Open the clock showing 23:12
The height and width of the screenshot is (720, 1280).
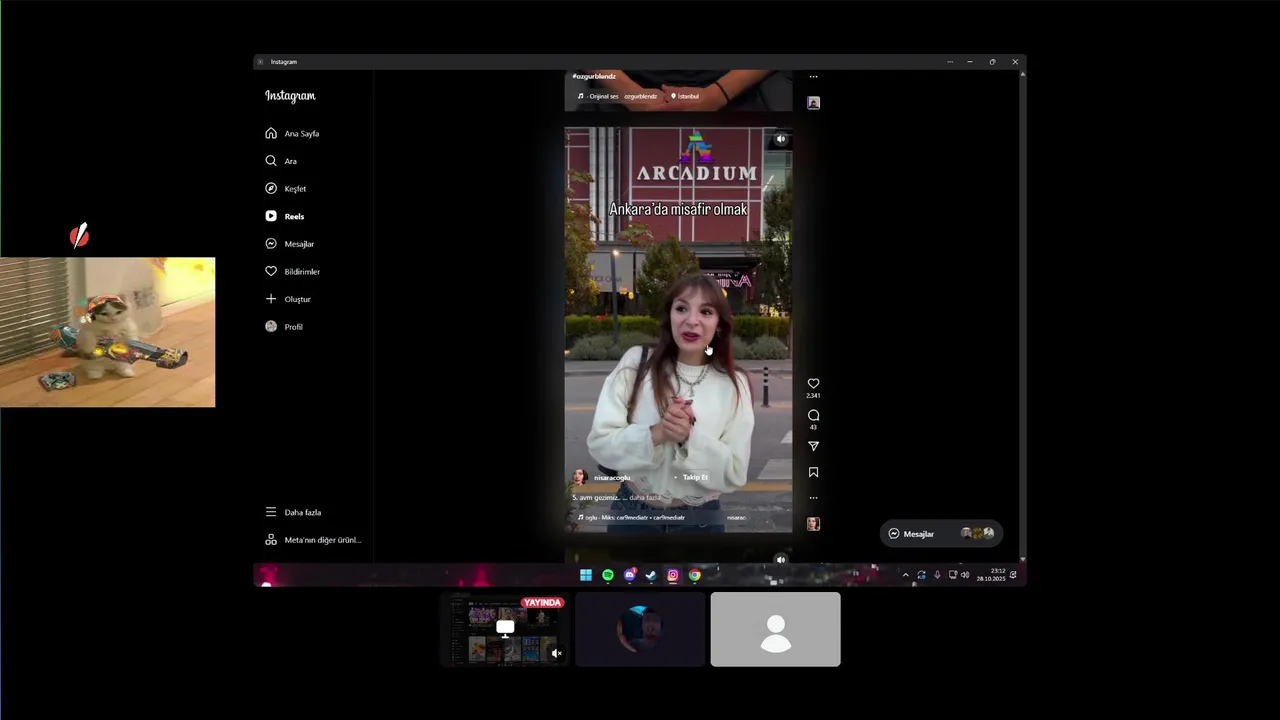coord(991,575)
